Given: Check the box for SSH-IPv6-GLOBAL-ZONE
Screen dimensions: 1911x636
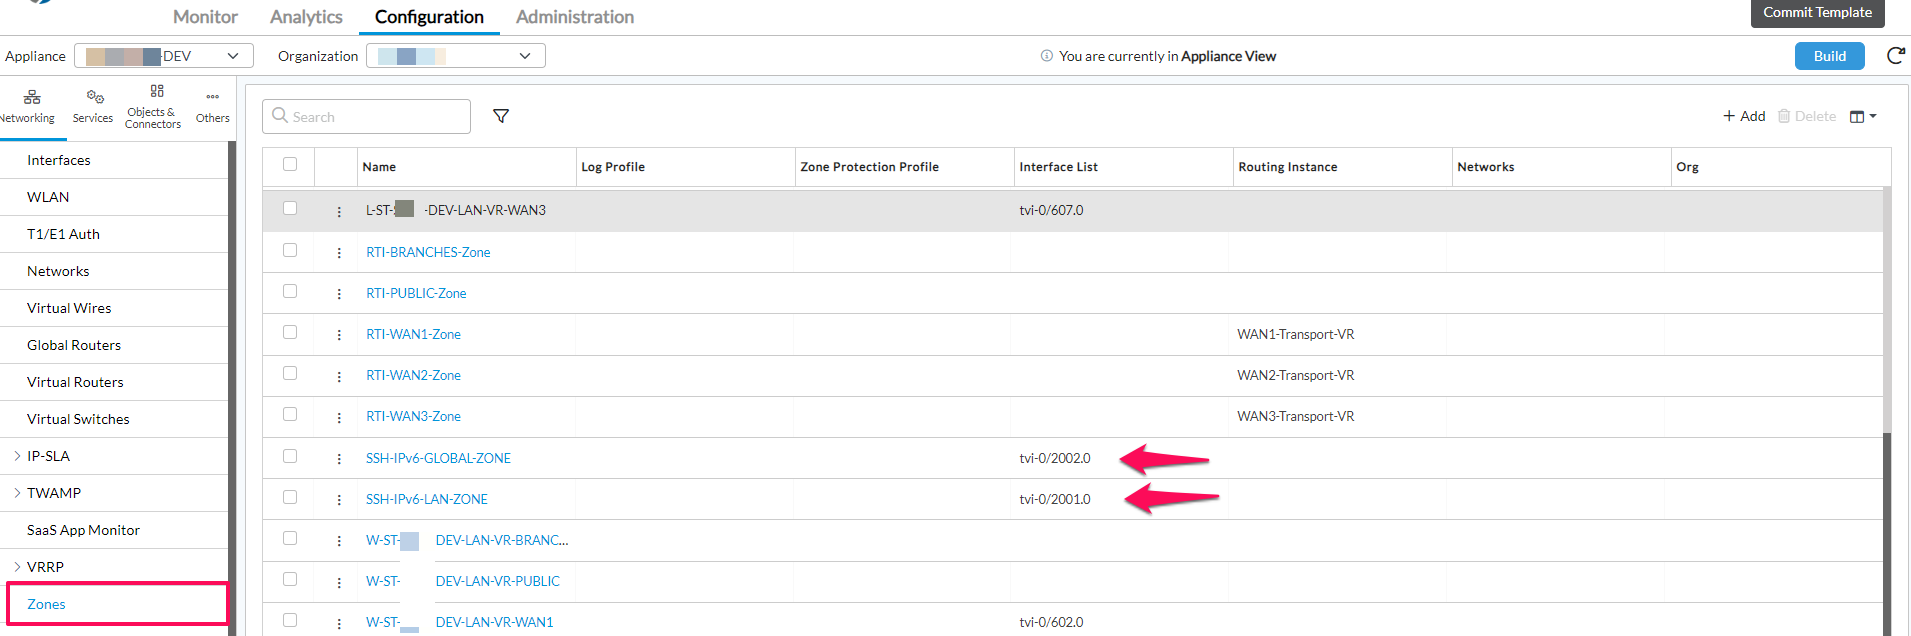Looking at the screenshot, I should [290, 456].
